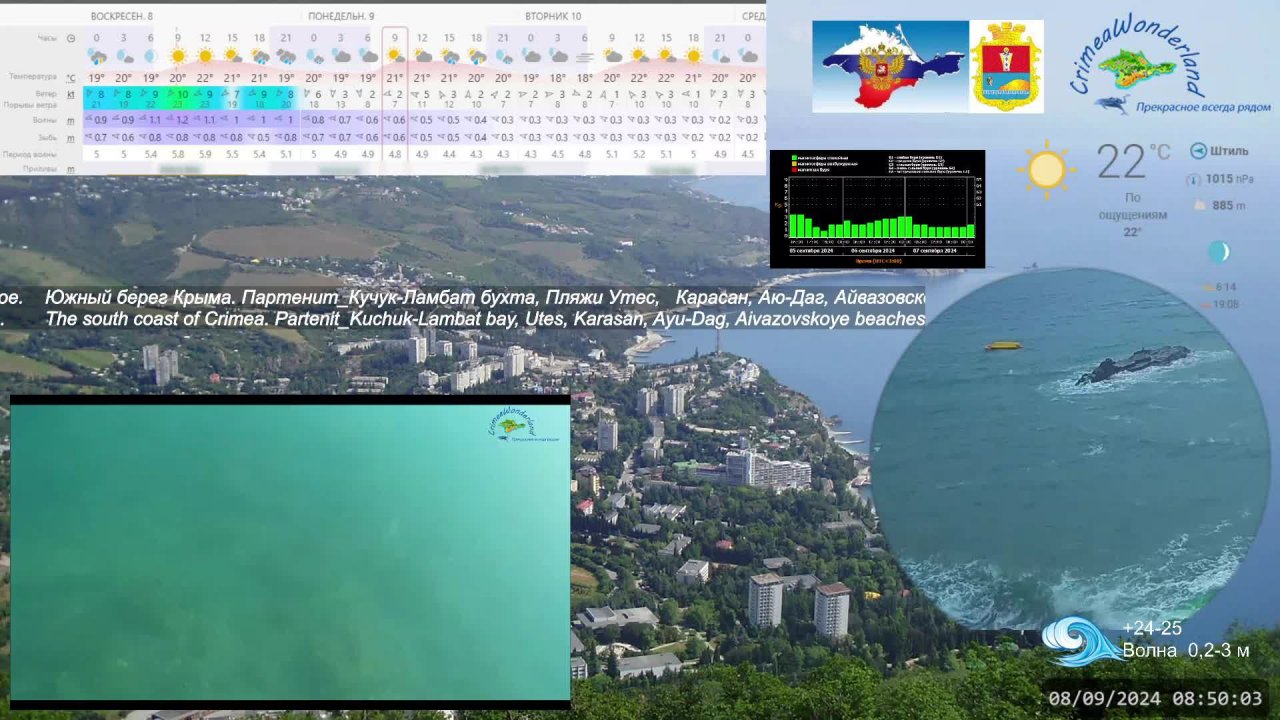This screenshot has height=720, width=1280.
Task: Click the wind speed 10 cell on Sunday
Action: pos(181,94)
